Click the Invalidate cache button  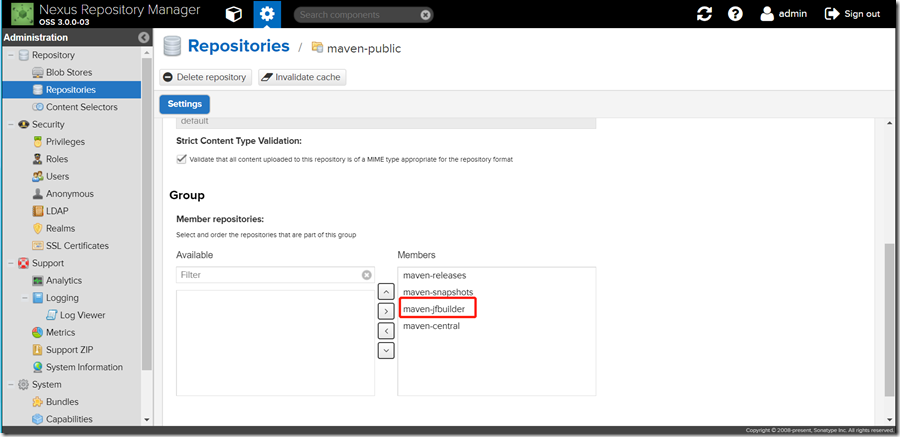(x=302, y=77)
